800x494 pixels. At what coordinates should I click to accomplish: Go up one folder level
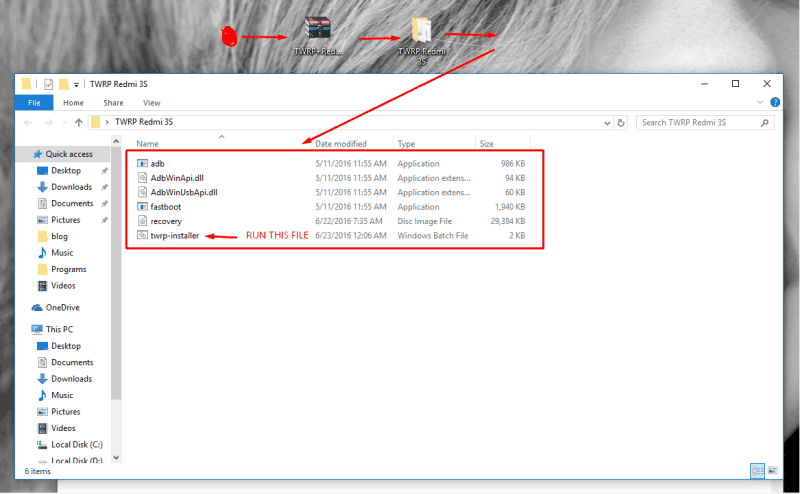coord(79,122)
